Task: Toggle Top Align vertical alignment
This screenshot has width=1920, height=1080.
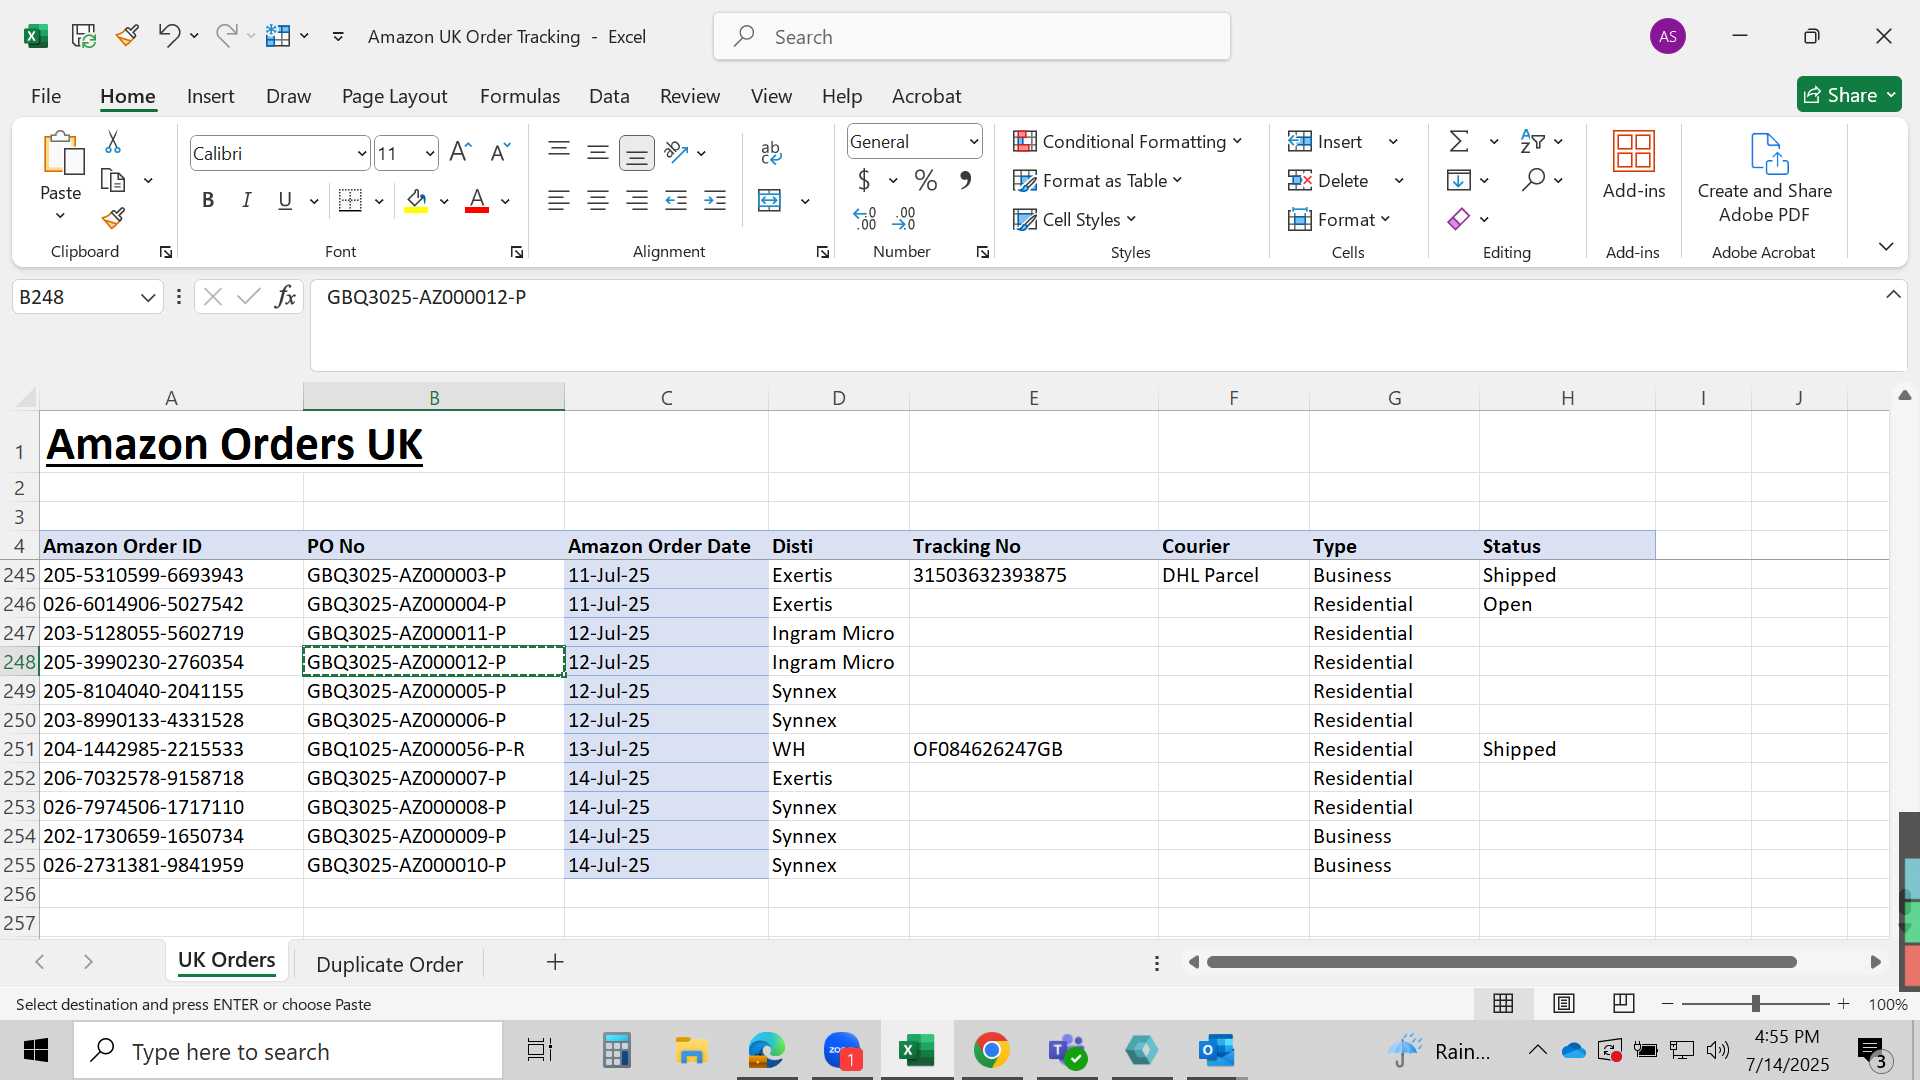Action: click(x=559, y=150)
